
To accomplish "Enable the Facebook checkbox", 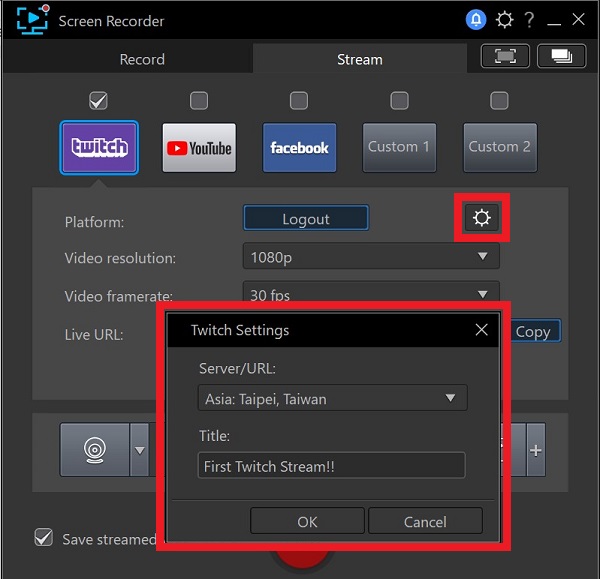I will coord(299,101).
